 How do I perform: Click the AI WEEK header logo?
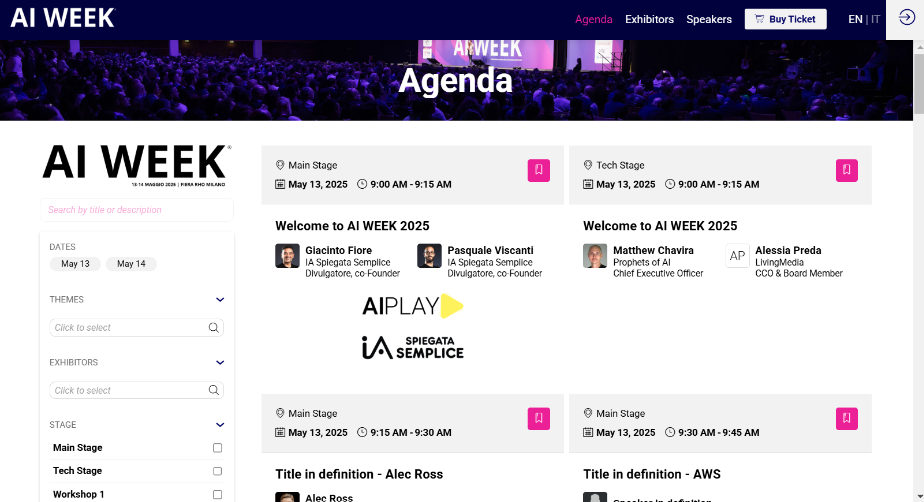point(63,18)
